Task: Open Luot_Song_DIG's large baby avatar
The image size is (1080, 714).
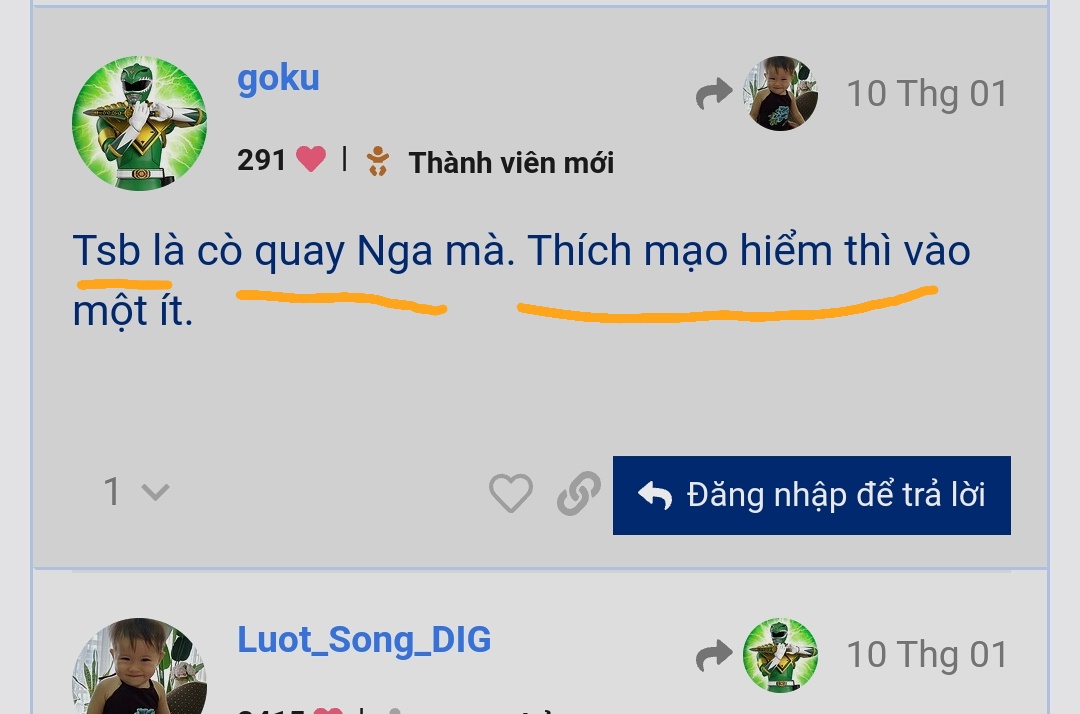Action: (139, 666)
